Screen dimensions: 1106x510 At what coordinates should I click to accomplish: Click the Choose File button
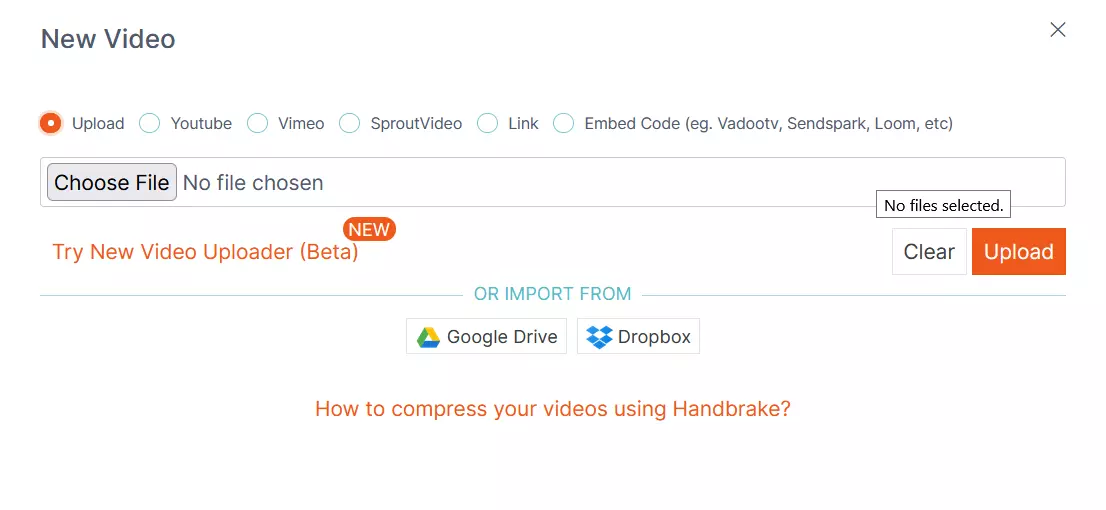coord(111,183)
